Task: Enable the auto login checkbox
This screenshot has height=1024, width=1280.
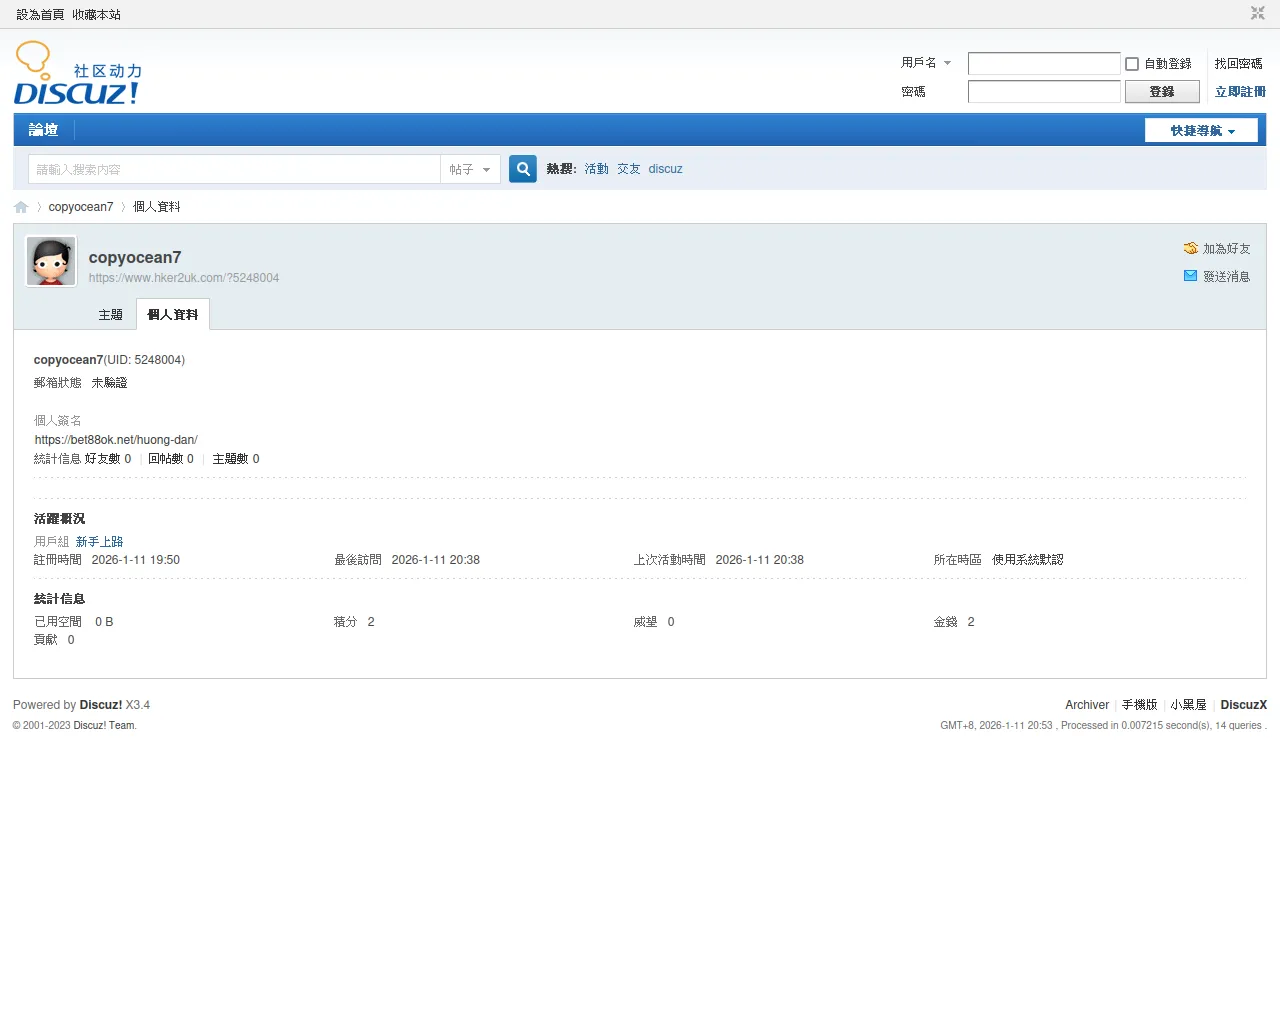Action: 1132,64
